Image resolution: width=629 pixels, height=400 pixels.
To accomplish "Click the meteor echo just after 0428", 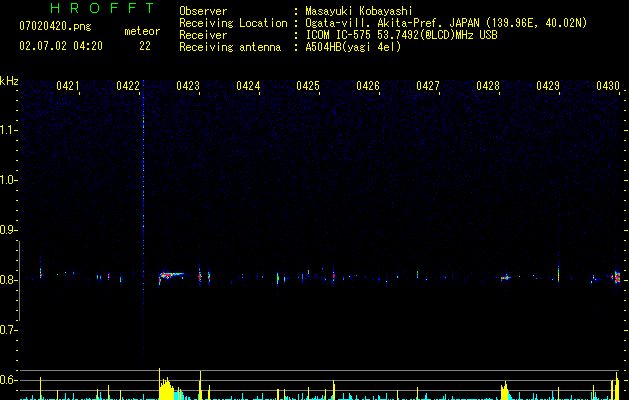I will click(506, 277).
